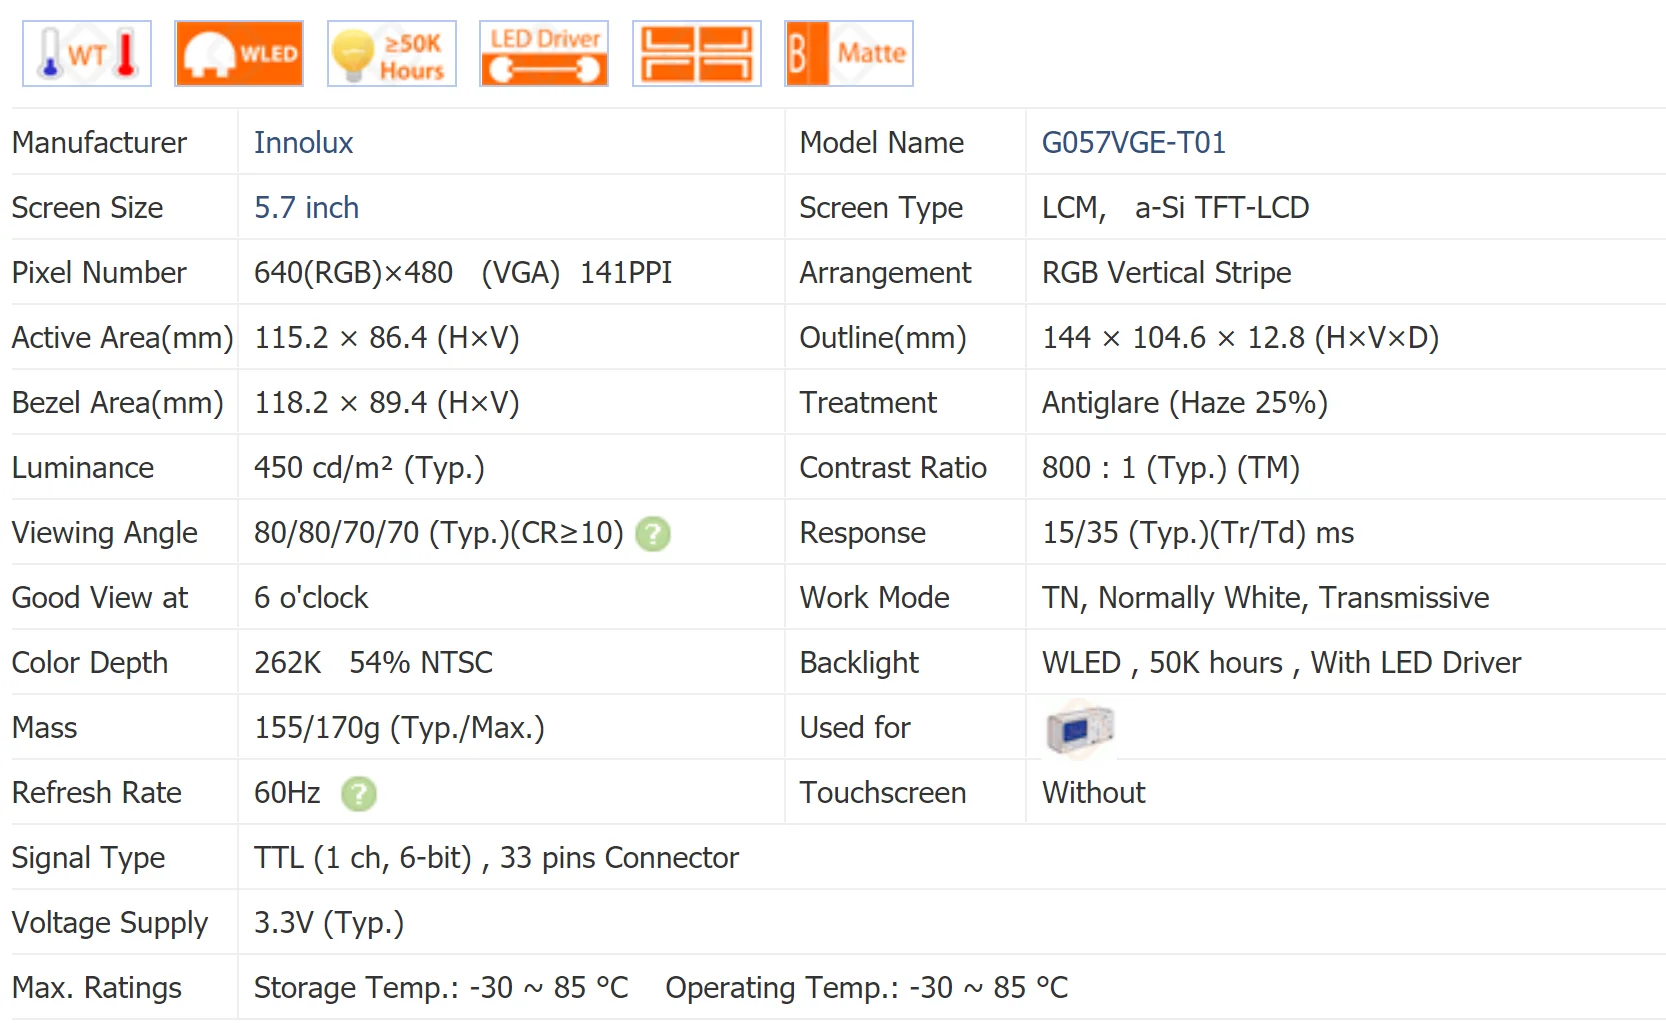Select the TN, Normally White, Transmissive value
The image size is (1666, 1023).
click(1266, 598)
